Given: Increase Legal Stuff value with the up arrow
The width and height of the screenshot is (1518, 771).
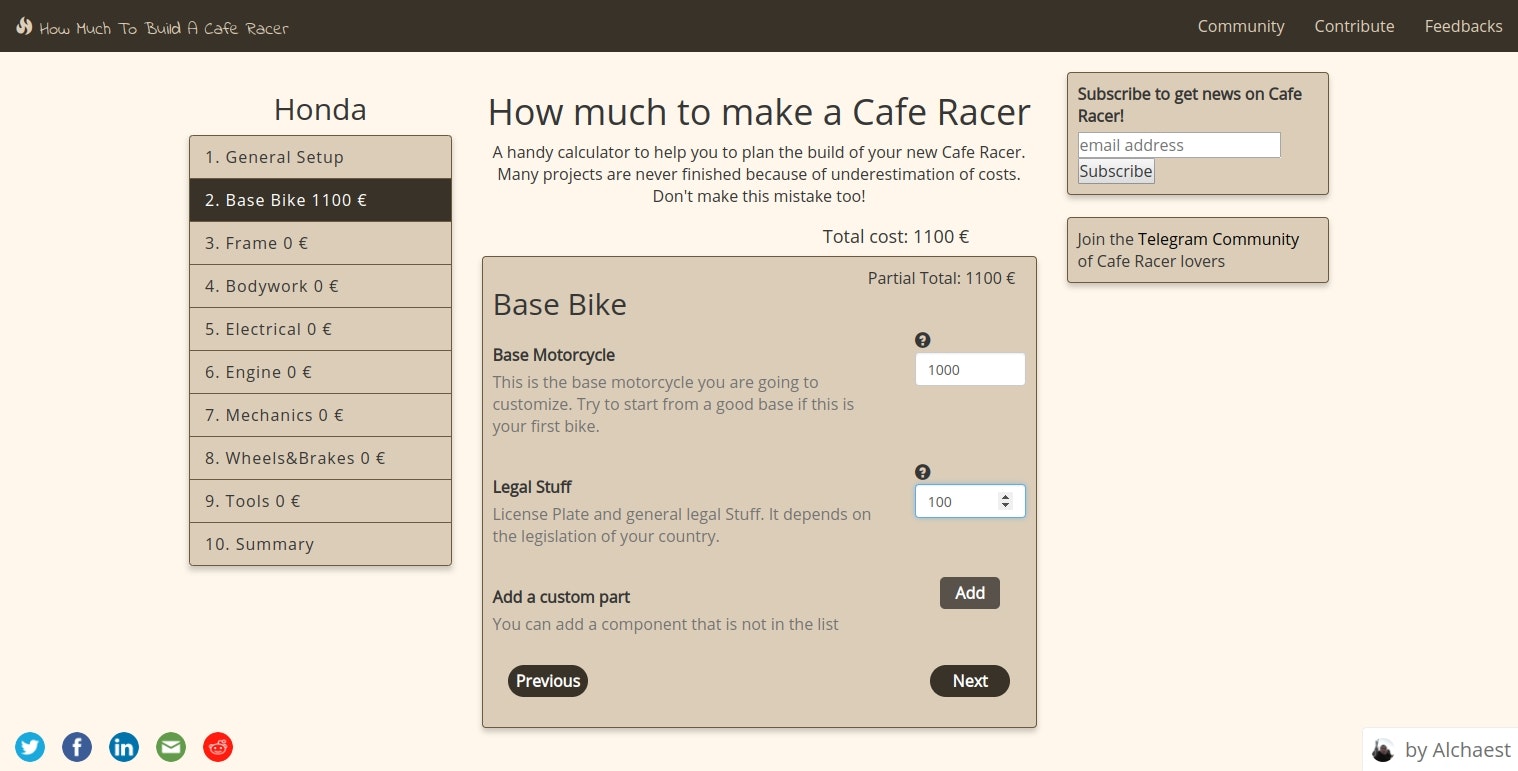Looking at the screenshot, I should pyautogui.click(x=1006, y=496).
